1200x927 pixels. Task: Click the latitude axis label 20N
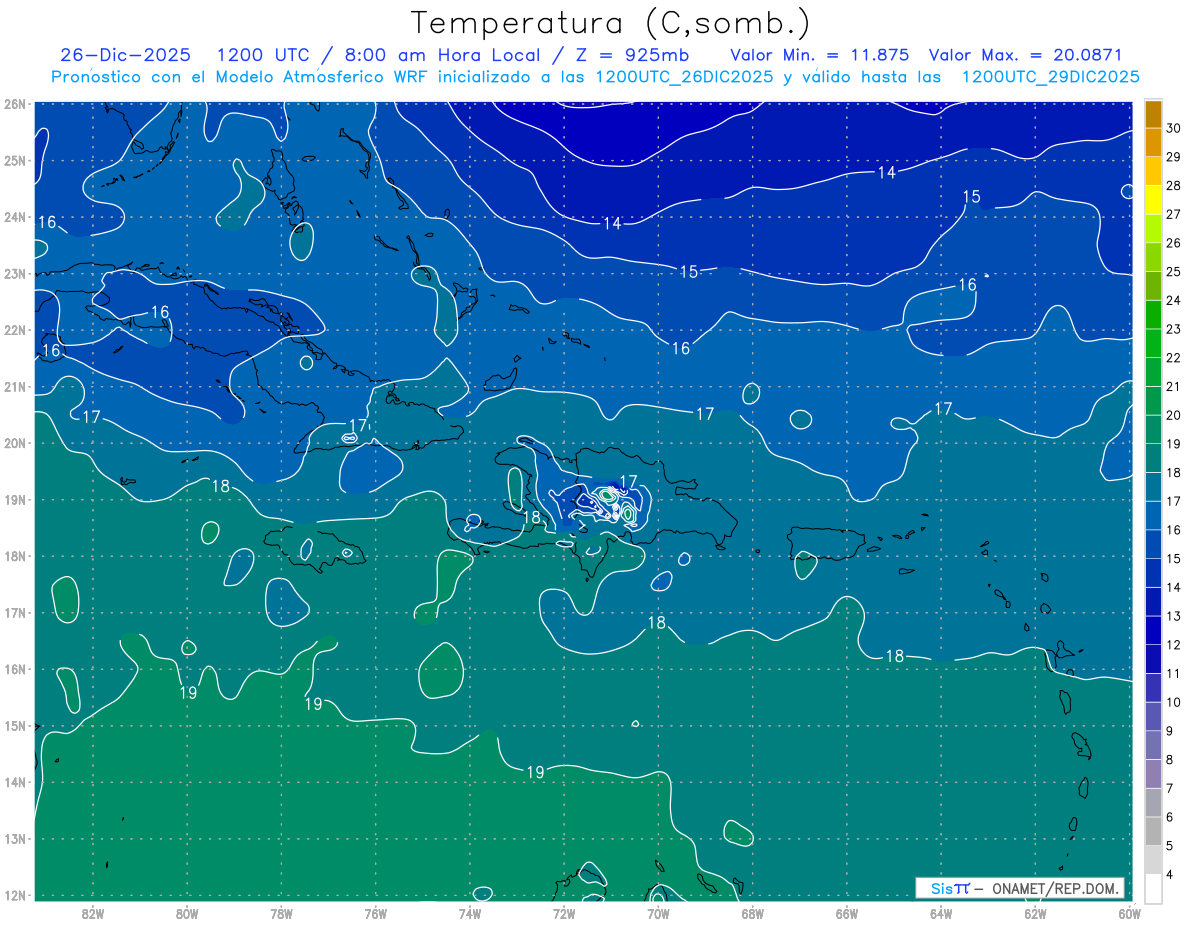coord(14,443)
